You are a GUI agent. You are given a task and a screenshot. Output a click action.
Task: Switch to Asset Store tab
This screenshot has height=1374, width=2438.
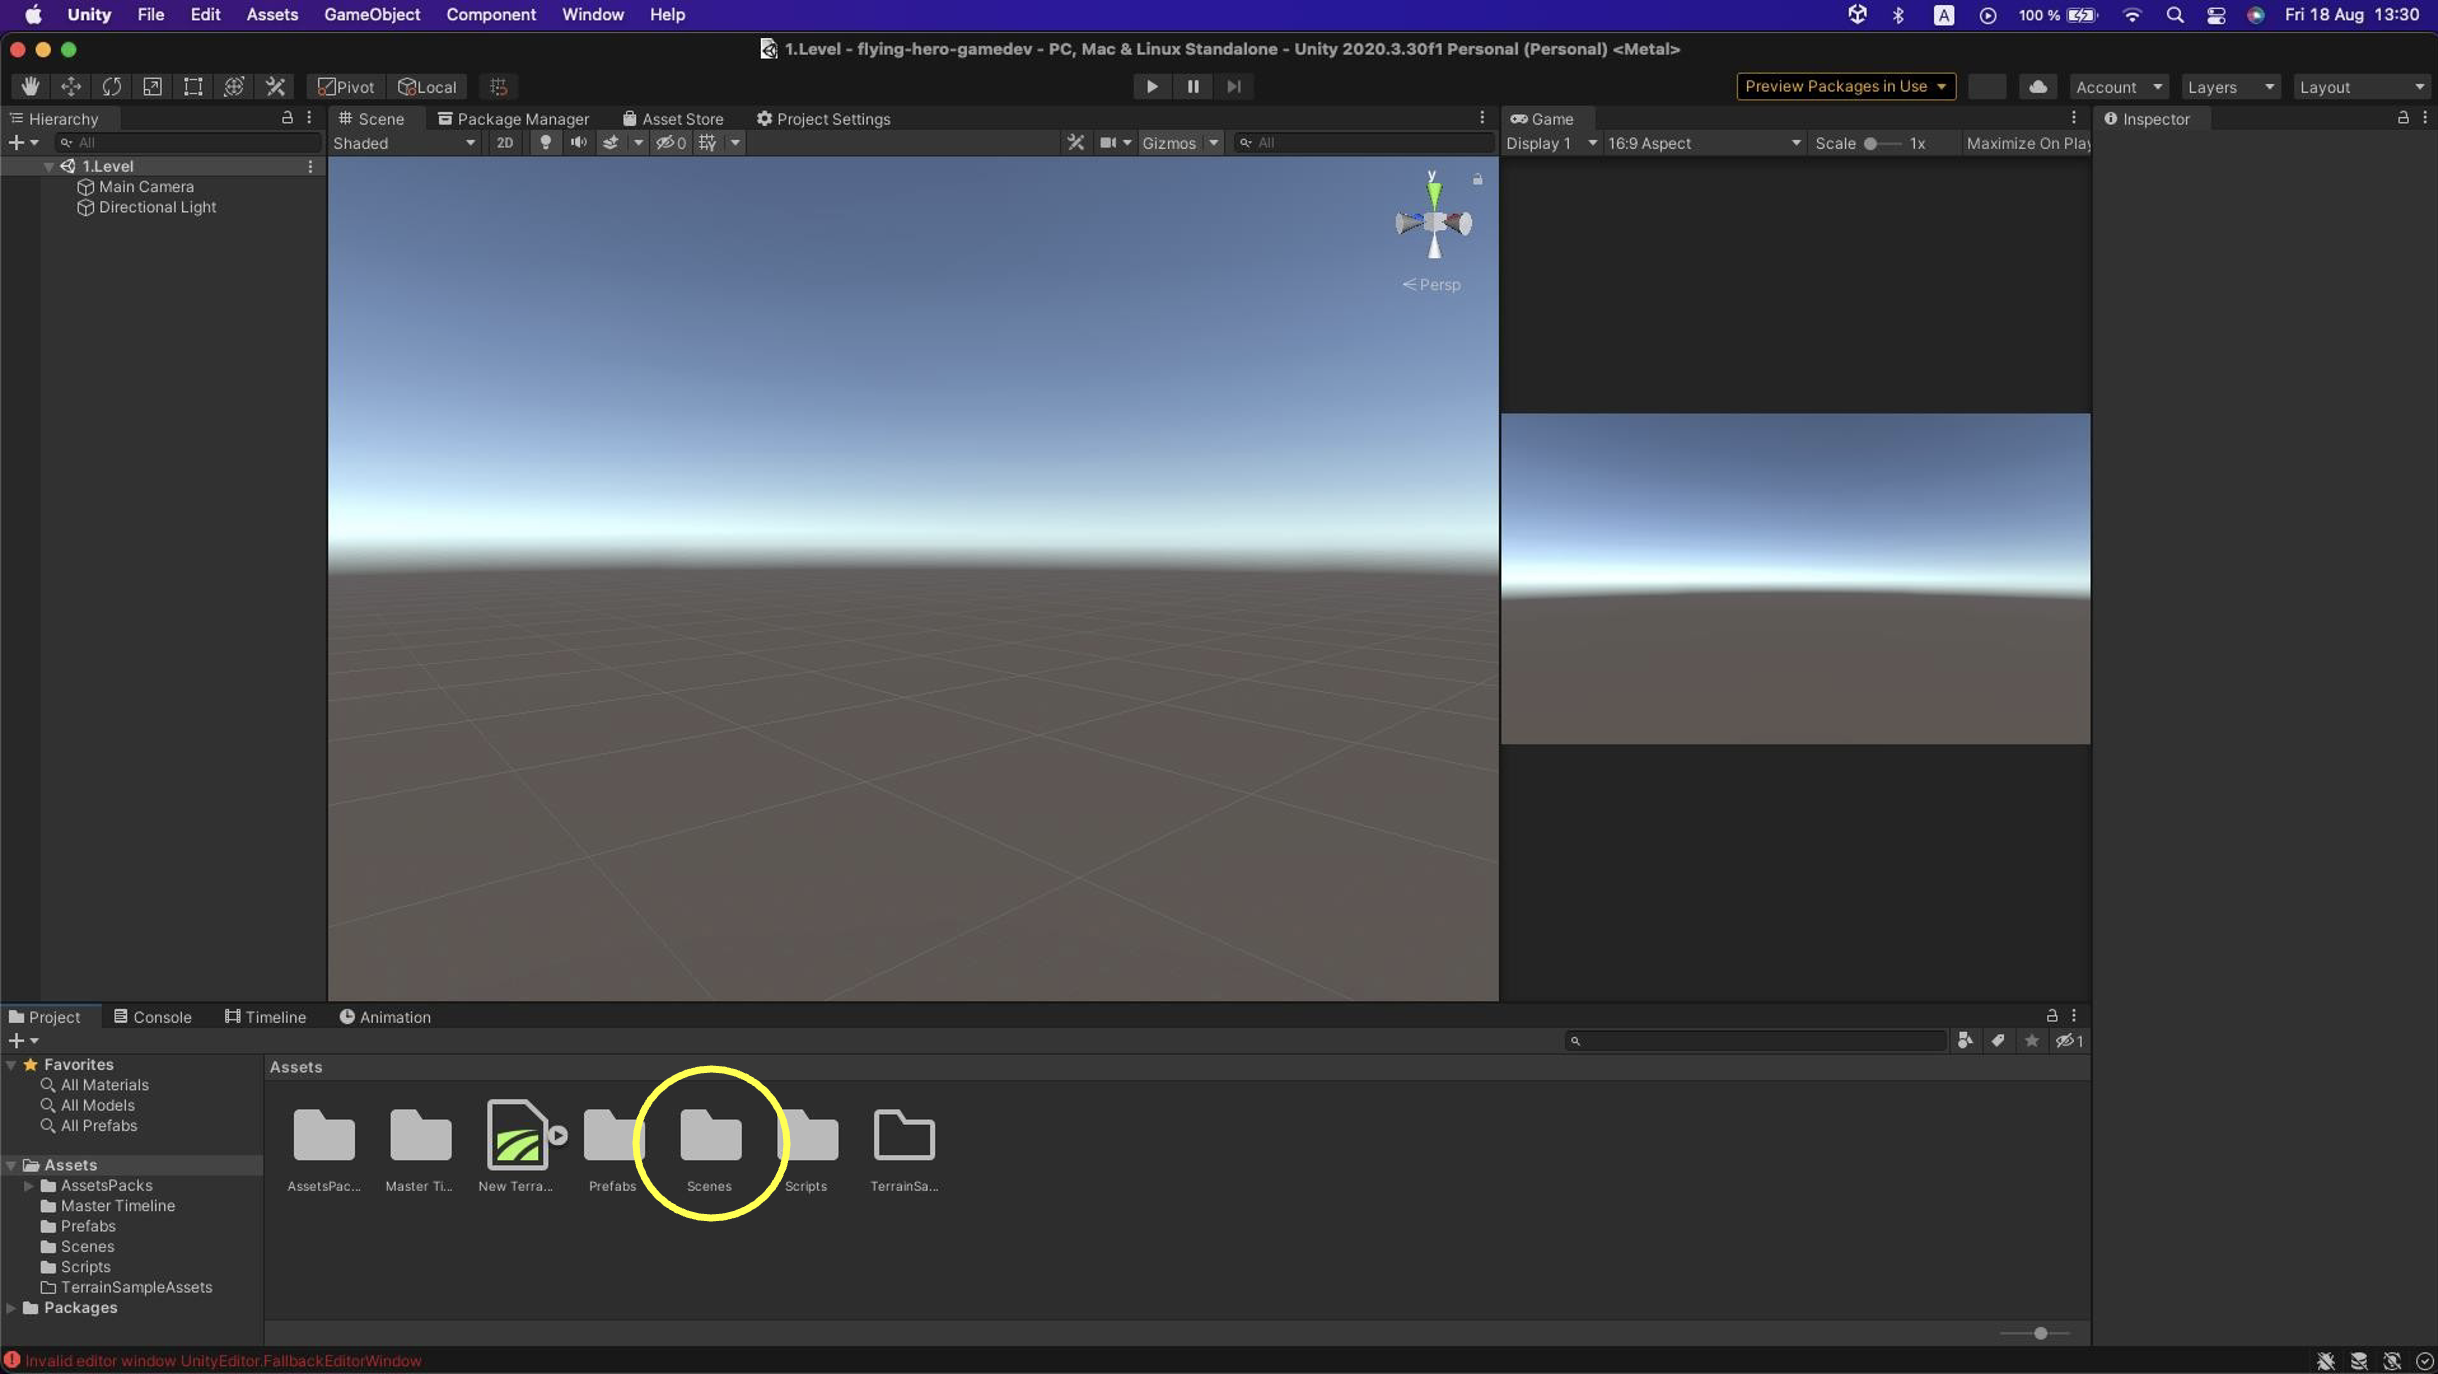click(673, 118)
